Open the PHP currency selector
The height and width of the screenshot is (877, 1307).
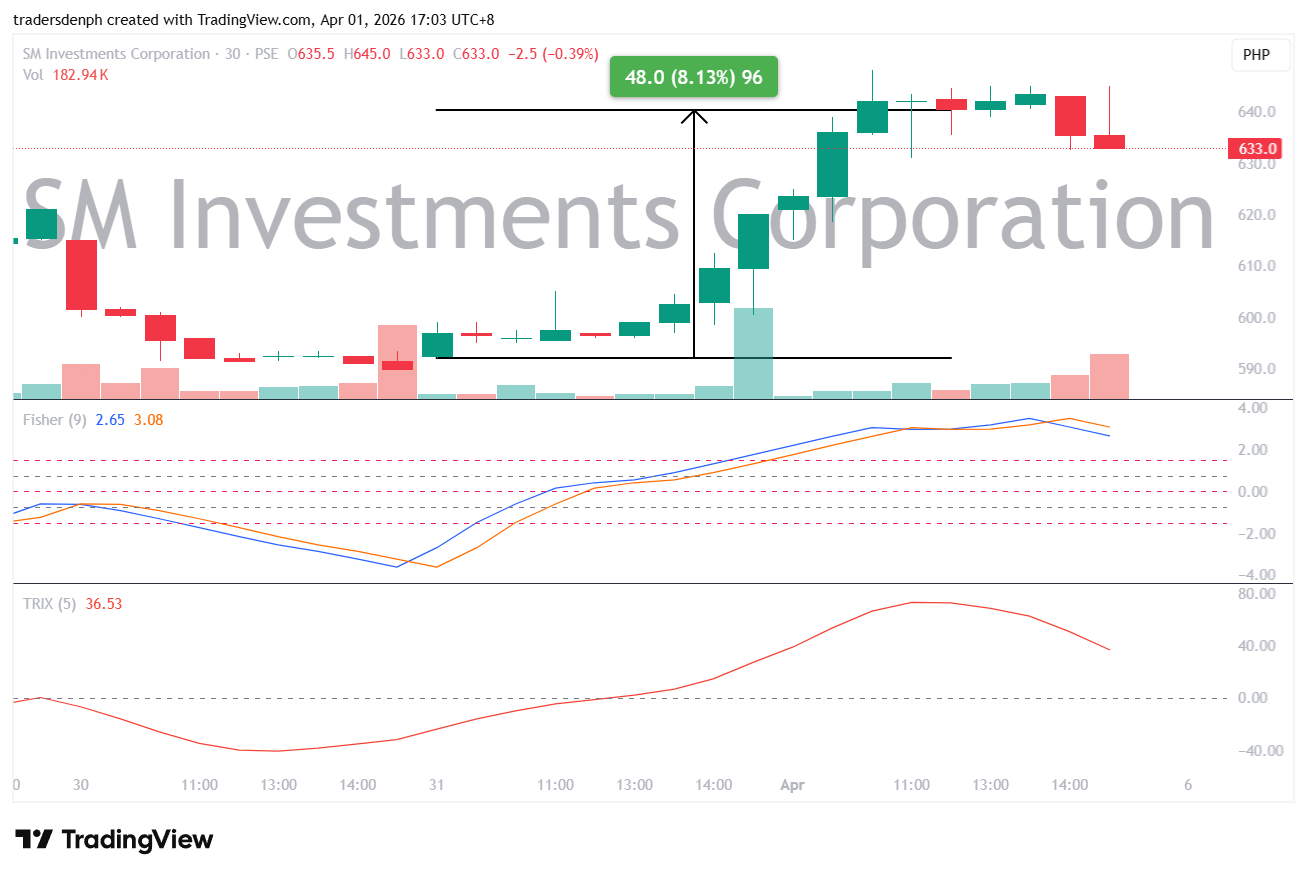pos(1256,55)
